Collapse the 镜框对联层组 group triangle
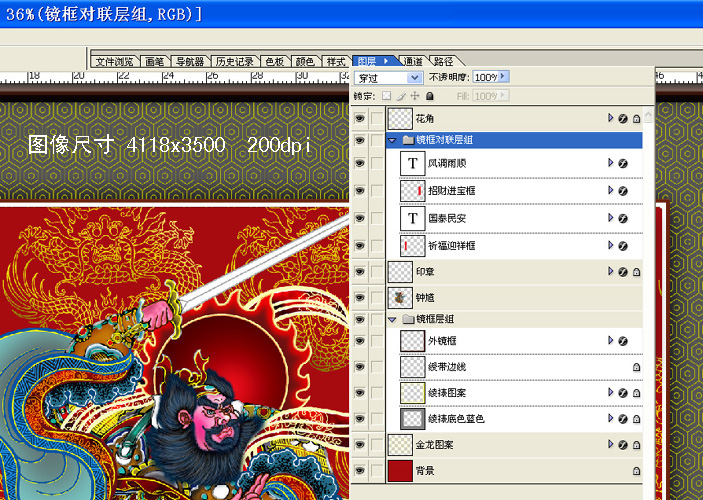Image resolution: width=703 pixels, height=500 pixels. (x=392, y=140)
